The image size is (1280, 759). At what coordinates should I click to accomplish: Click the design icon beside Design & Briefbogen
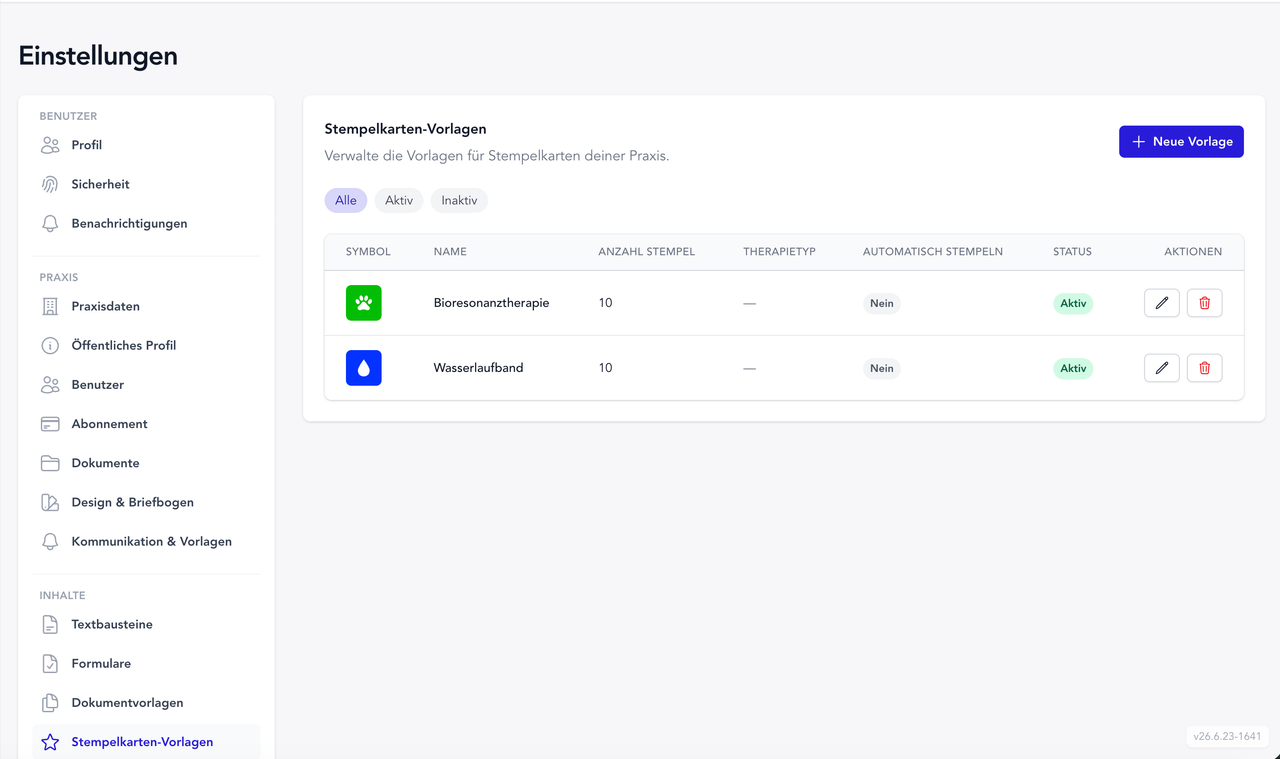coord(50,502)
